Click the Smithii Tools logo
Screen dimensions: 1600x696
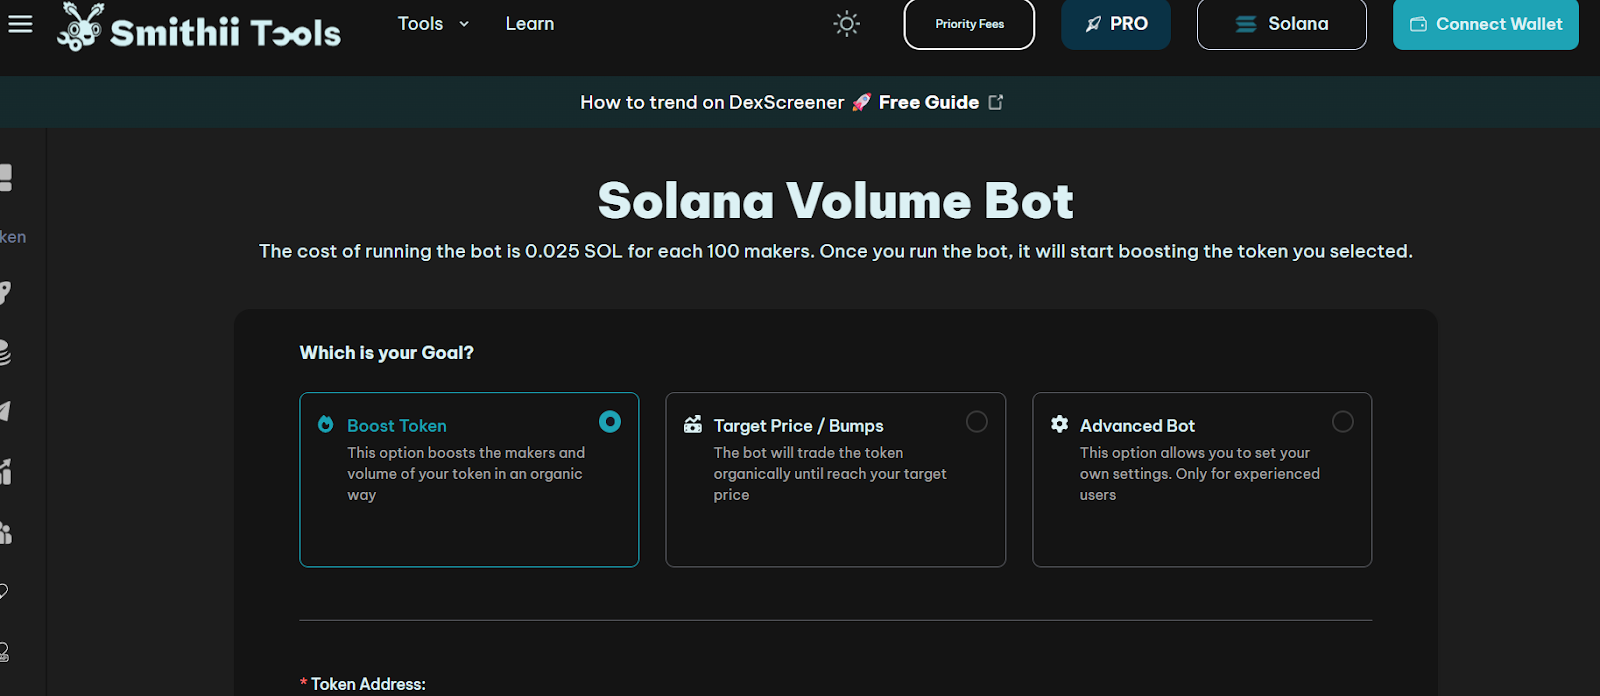199,27
